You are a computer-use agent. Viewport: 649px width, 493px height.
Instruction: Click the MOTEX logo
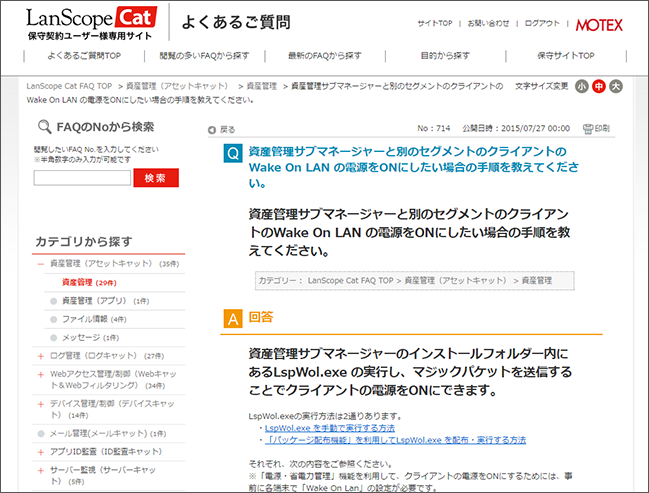click(599, 25)
